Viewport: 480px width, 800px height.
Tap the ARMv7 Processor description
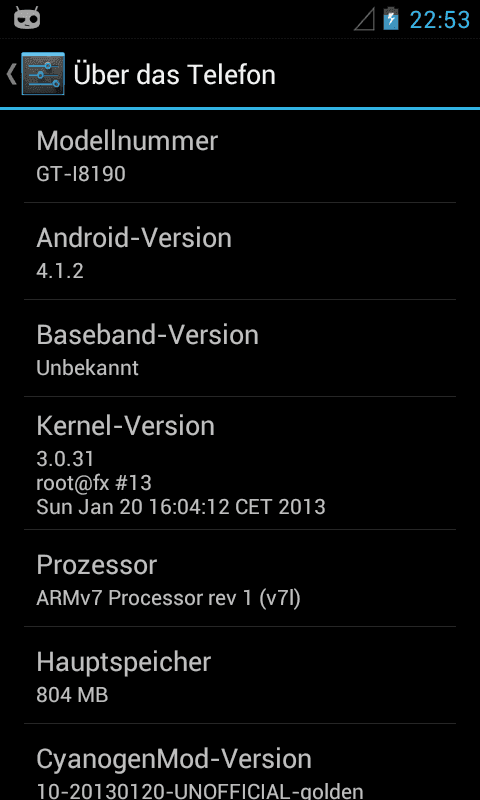tap(168, 598)
